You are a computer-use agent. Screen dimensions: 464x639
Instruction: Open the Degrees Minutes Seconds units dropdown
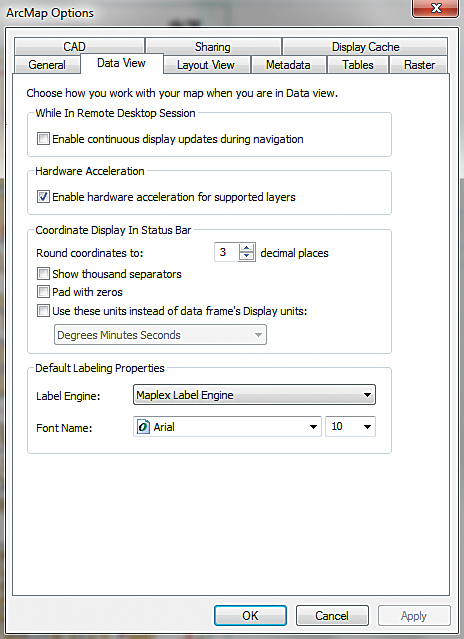coord(161,335)
